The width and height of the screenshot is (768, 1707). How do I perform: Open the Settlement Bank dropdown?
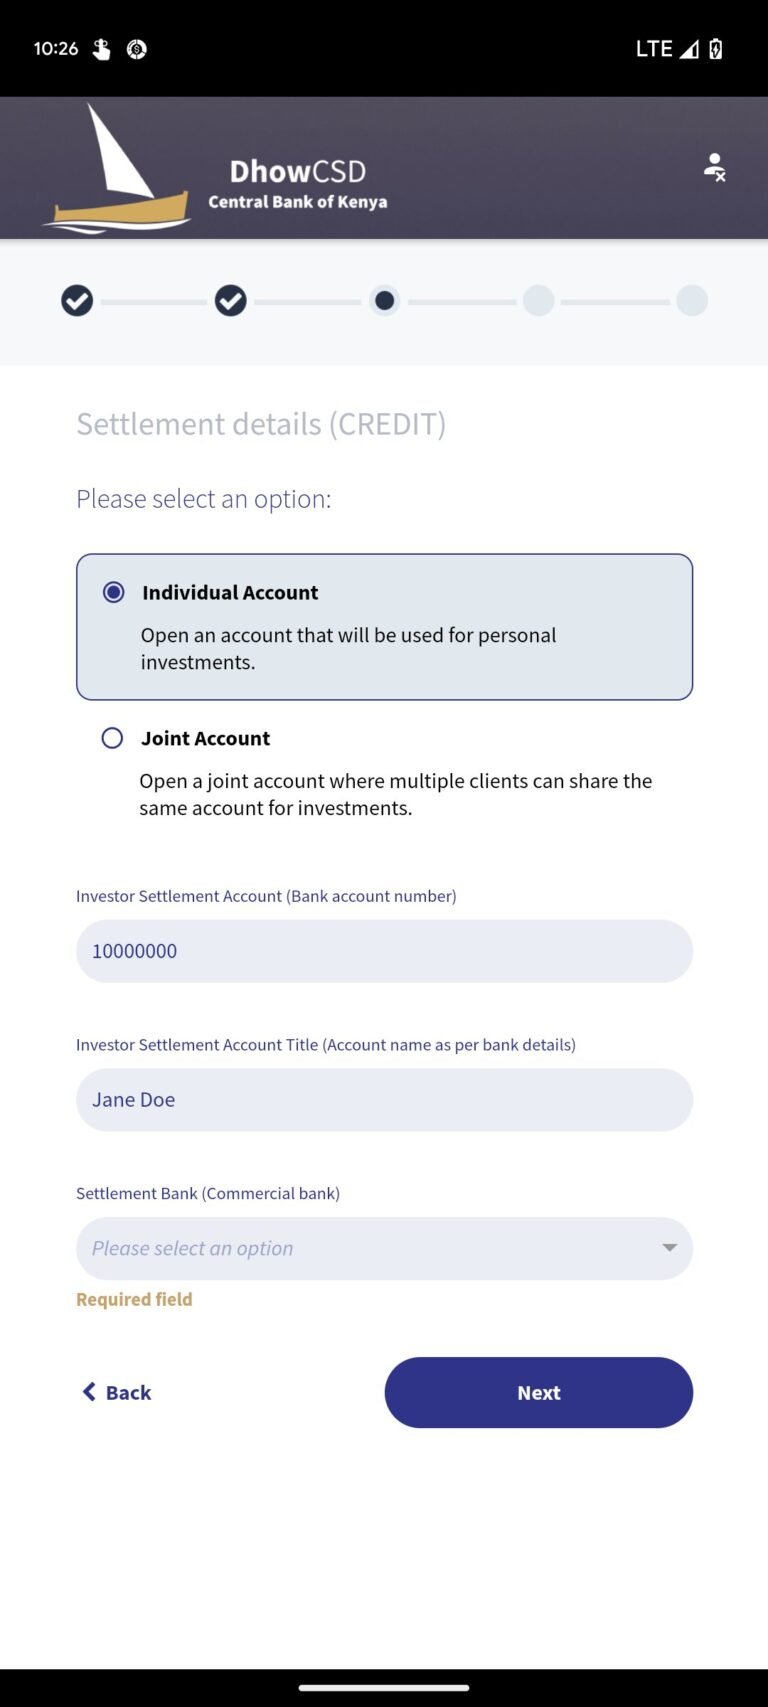point(384,1248)
